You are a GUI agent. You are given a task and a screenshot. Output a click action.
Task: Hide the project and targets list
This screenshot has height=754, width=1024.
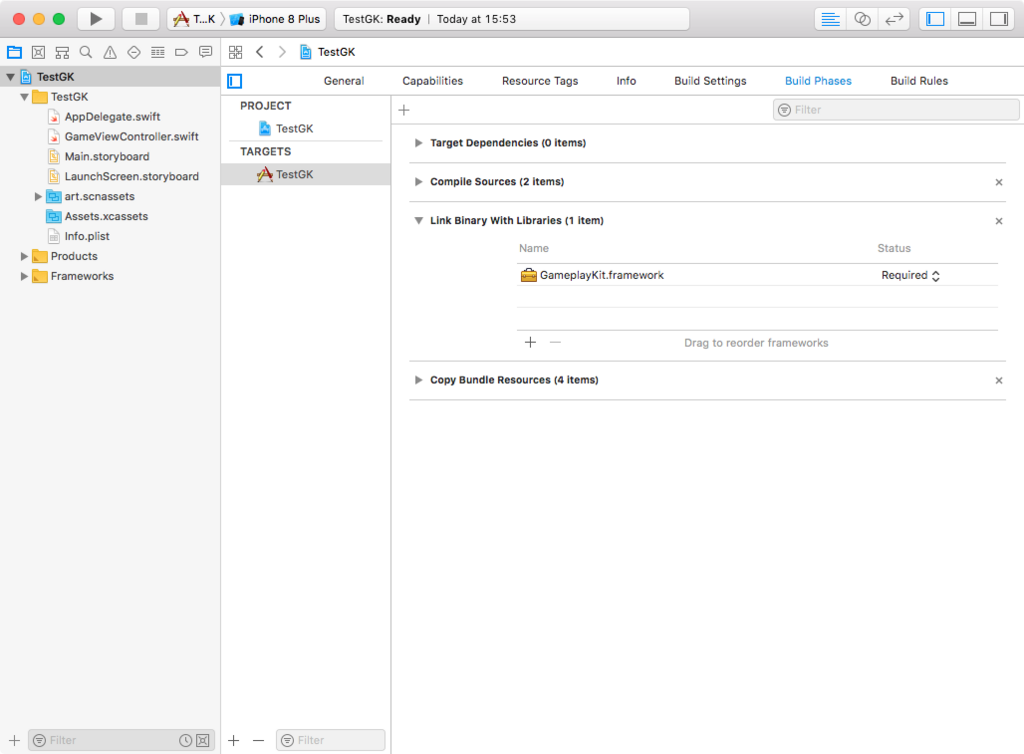pos(234,81)
